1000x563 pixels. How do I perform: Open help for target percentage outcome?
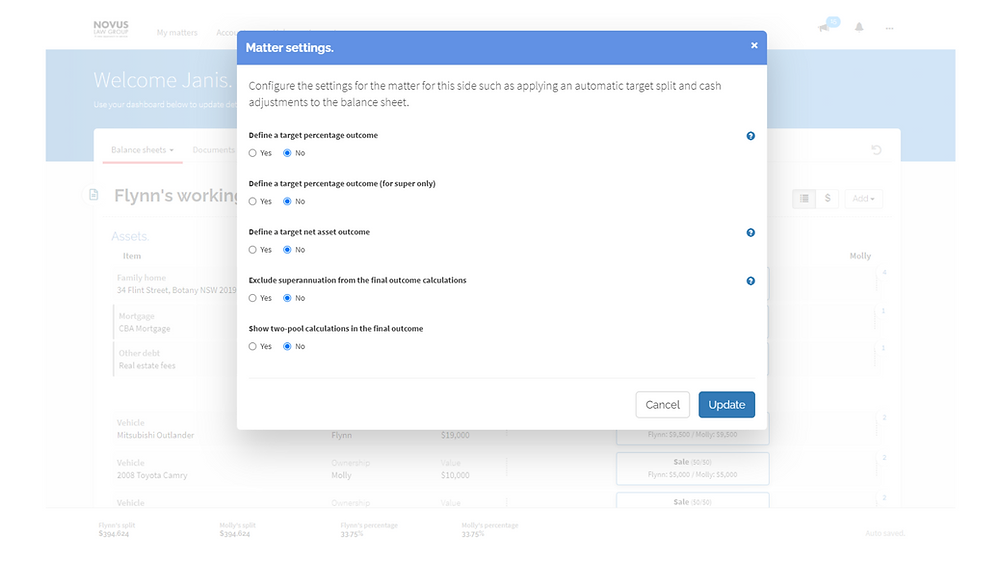pos(751,136)
